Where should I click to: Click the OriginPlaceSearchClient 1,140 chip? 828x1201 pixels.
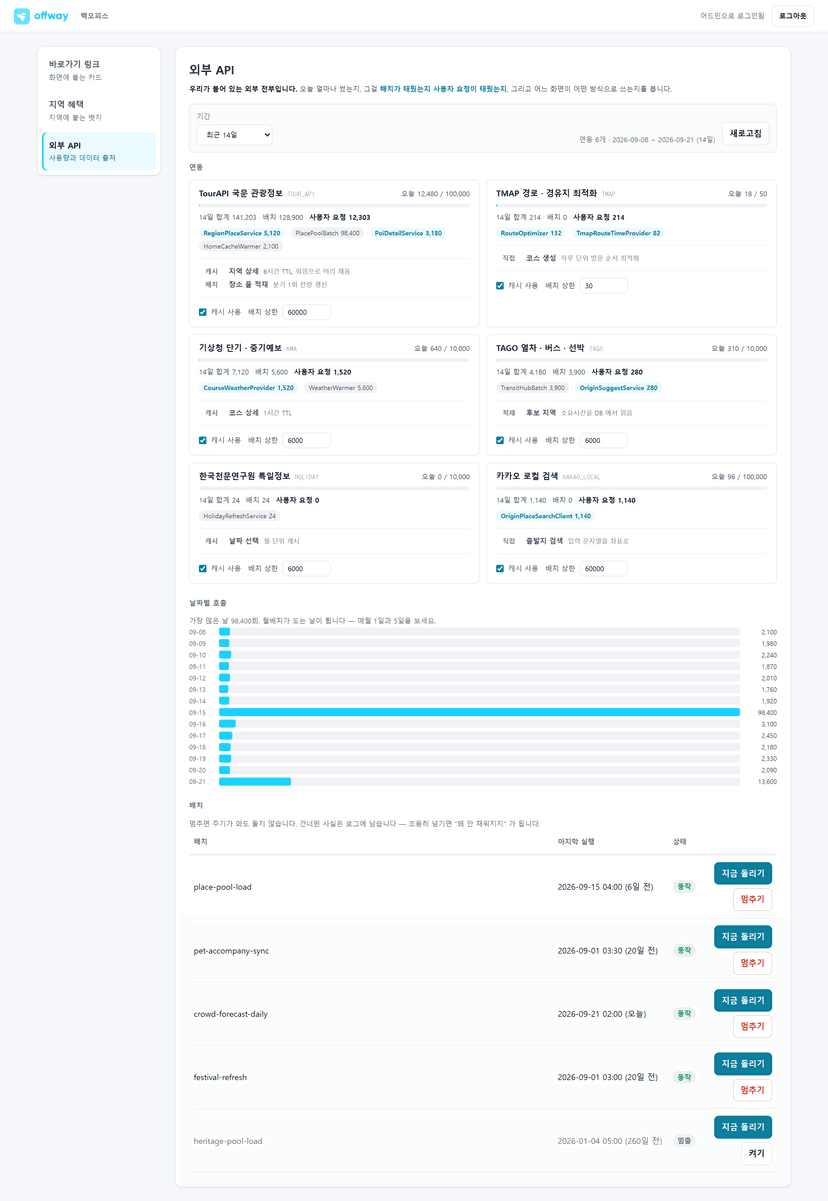pyautogui.click(x=545, y=516)
